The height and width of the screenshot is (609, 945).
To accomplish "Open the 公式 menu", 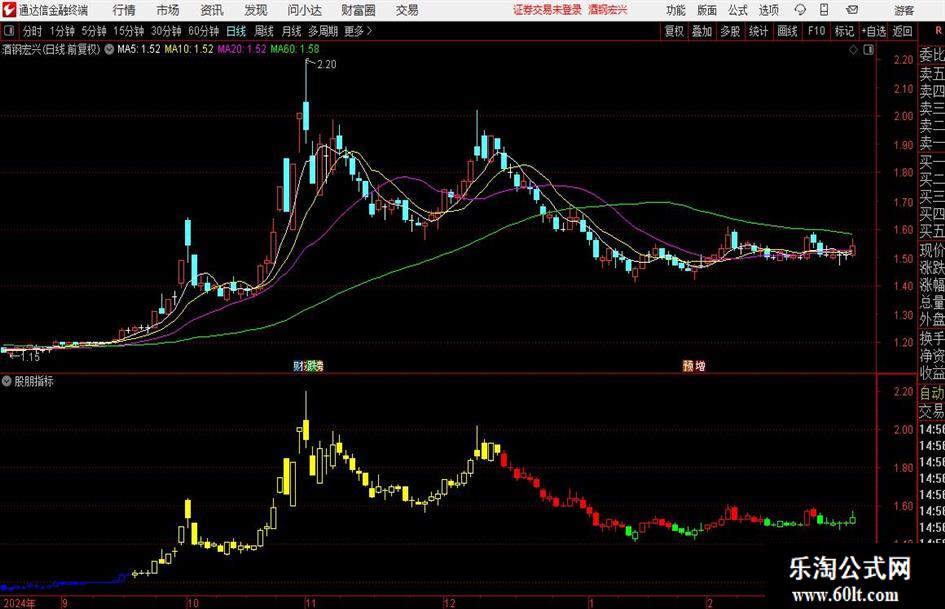I will click(x=738, y=10).
